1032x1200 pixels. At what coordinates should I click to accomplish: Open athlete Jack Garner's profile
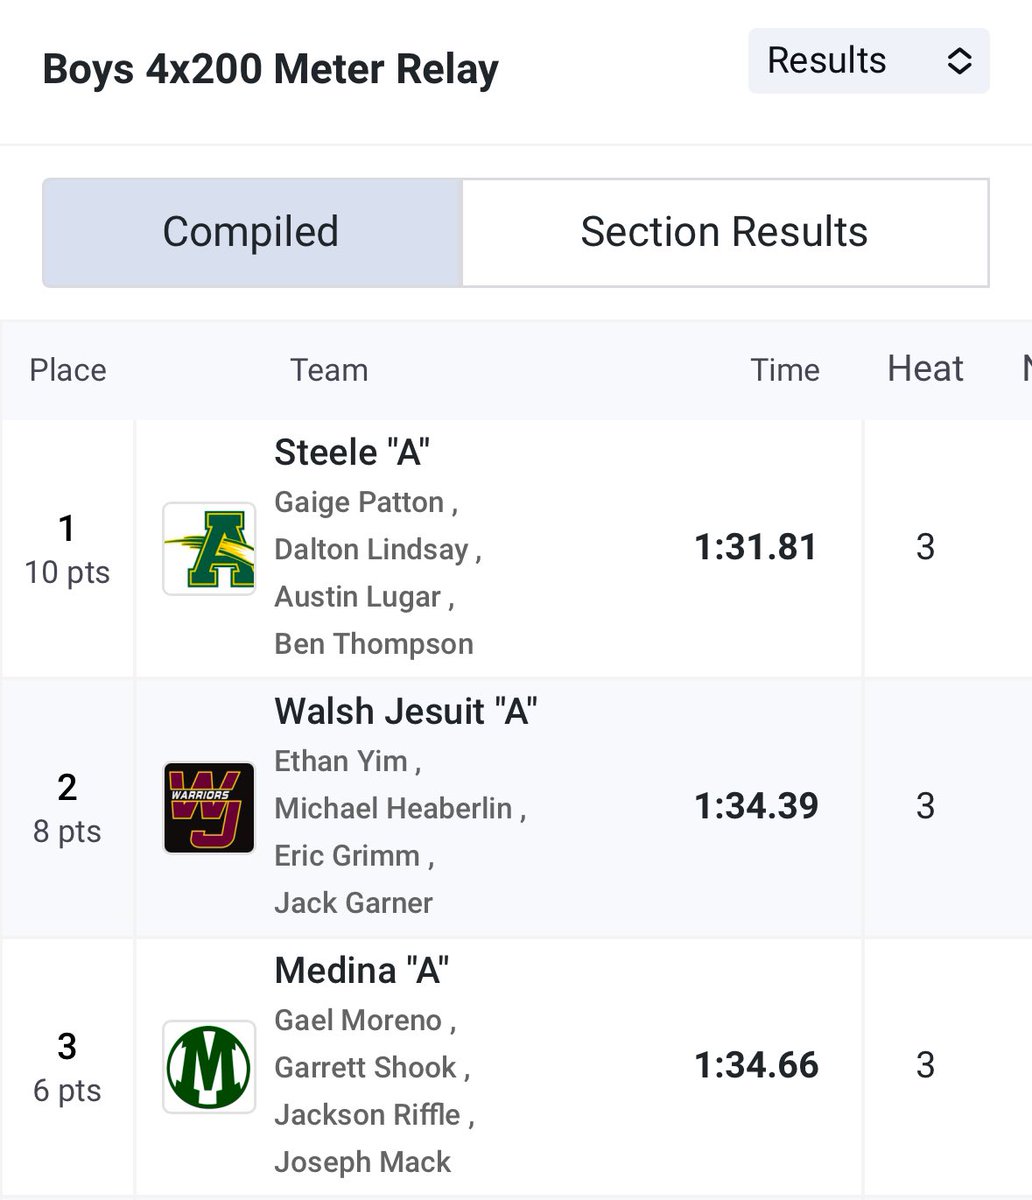354,903
